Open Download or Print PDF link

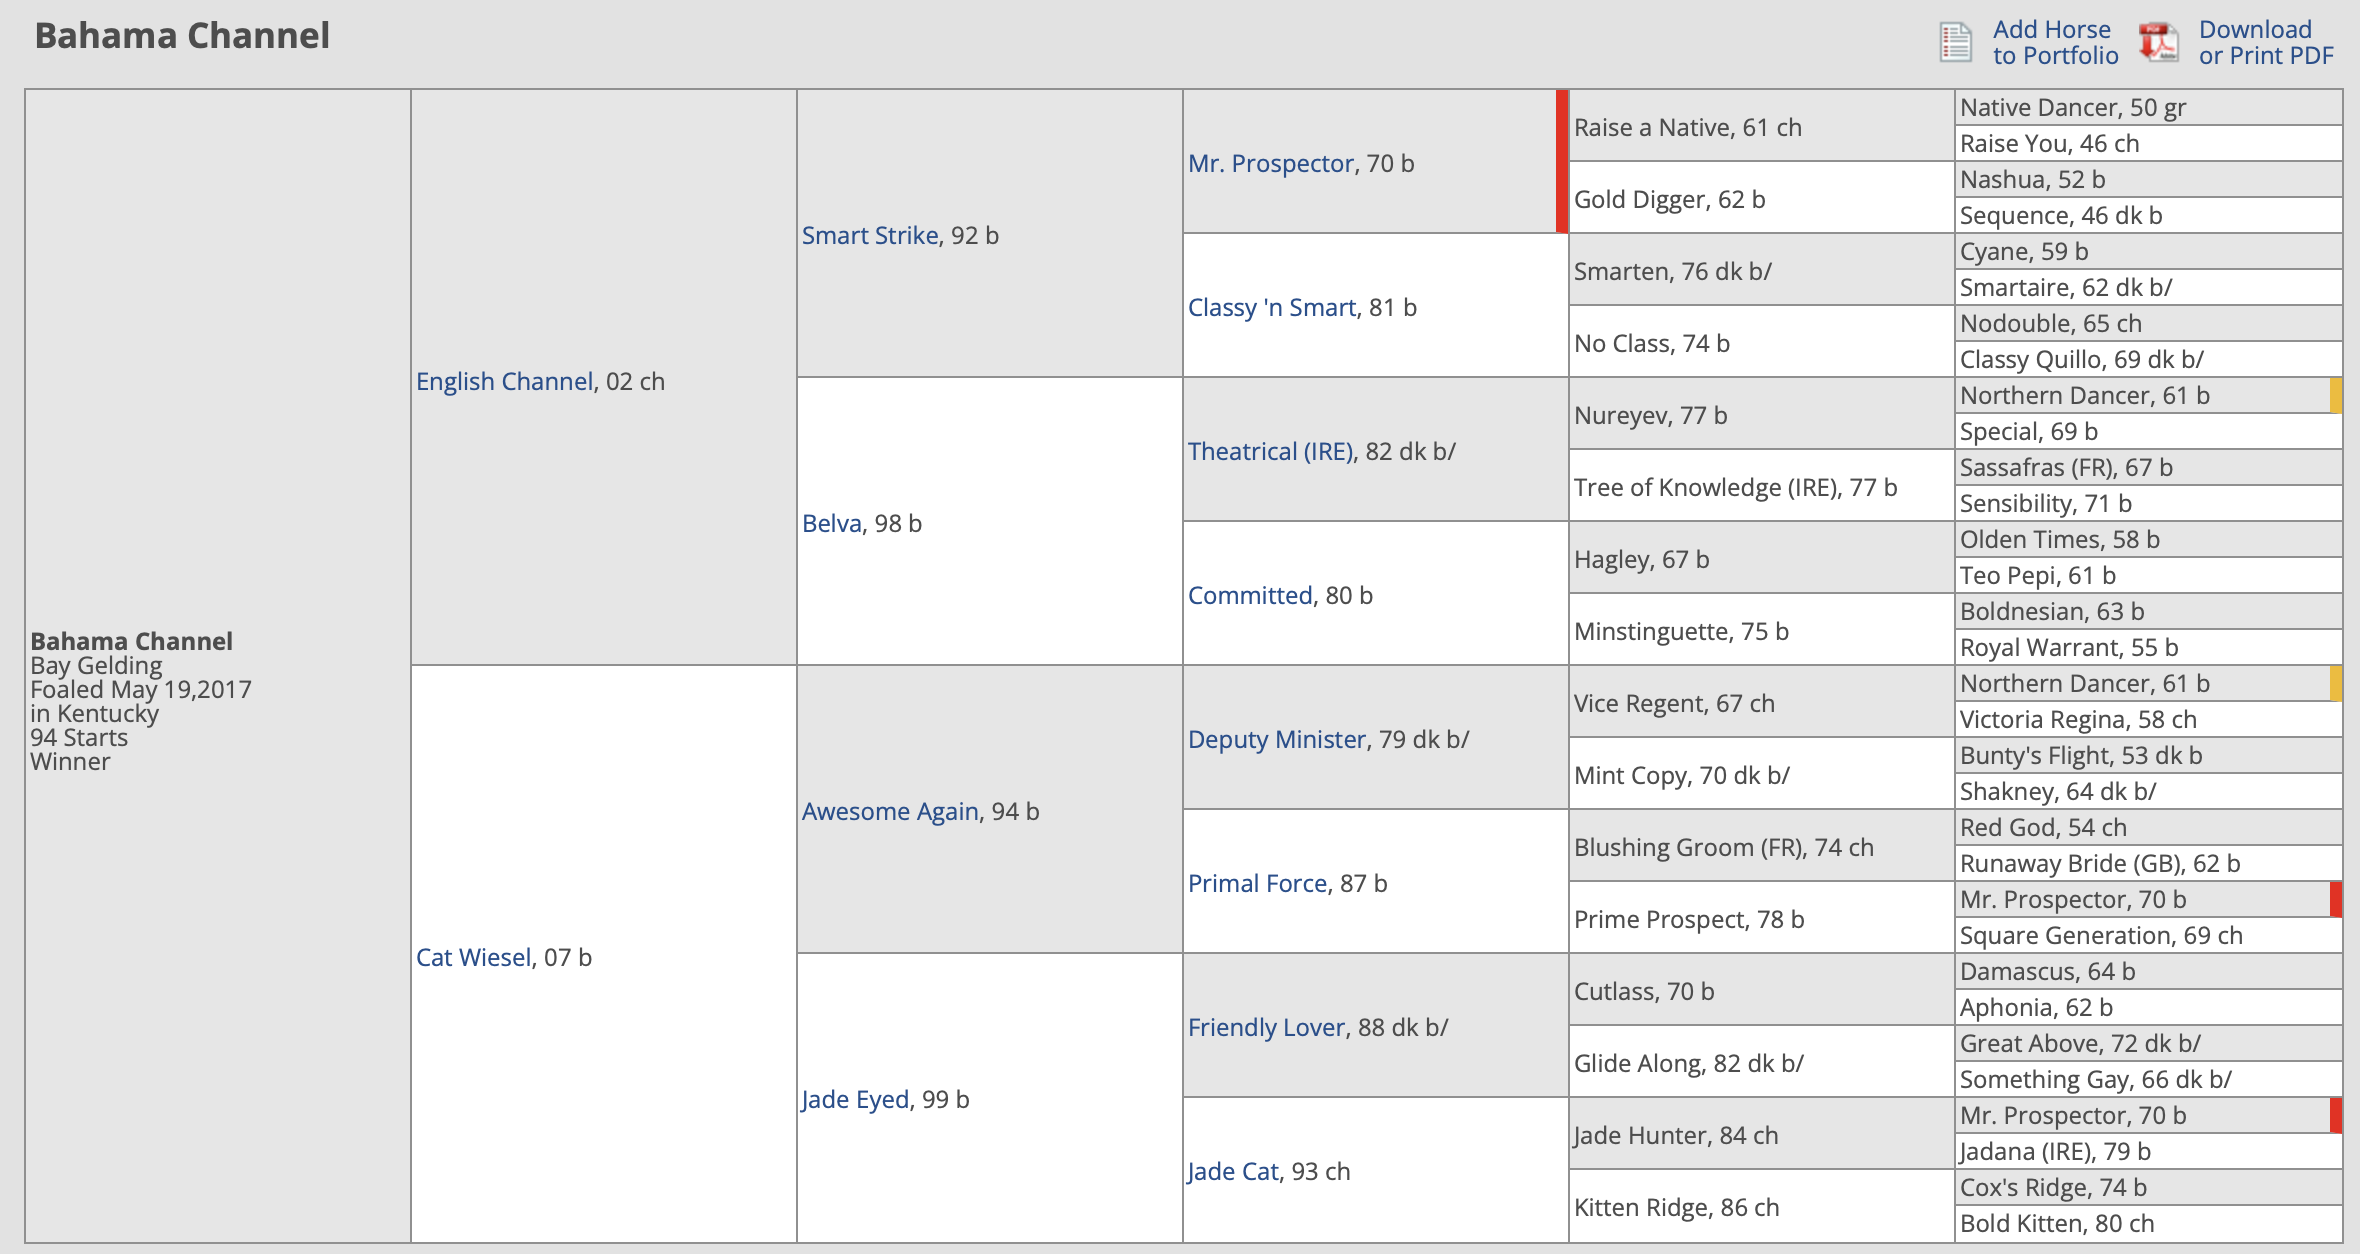[2266, 42]
